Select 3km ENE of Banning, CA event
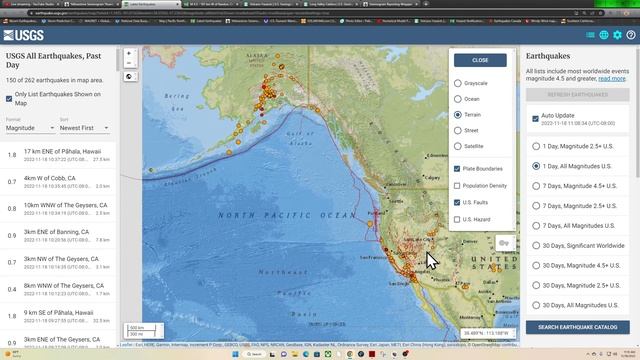 (x=58, y=236)
